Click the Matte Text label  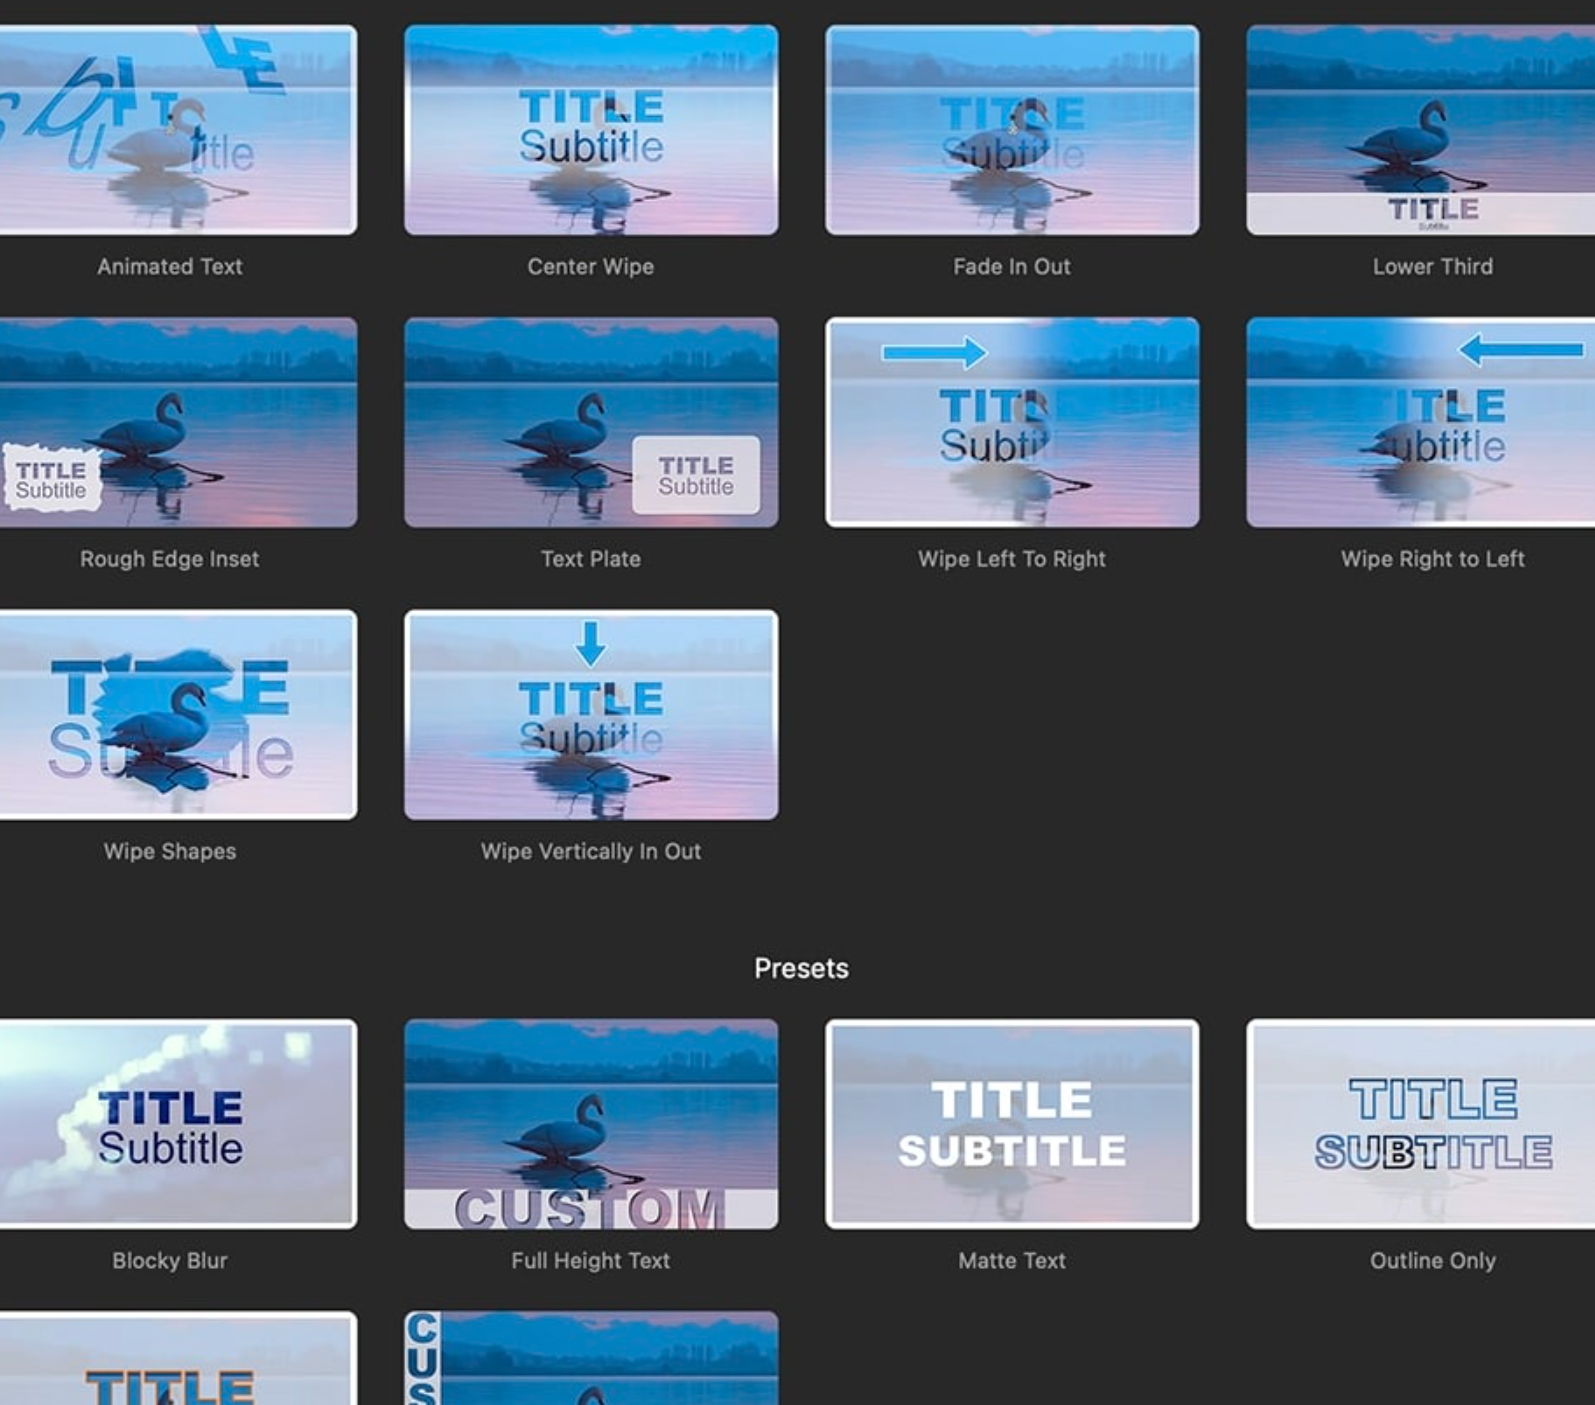pos(1012,1261)
